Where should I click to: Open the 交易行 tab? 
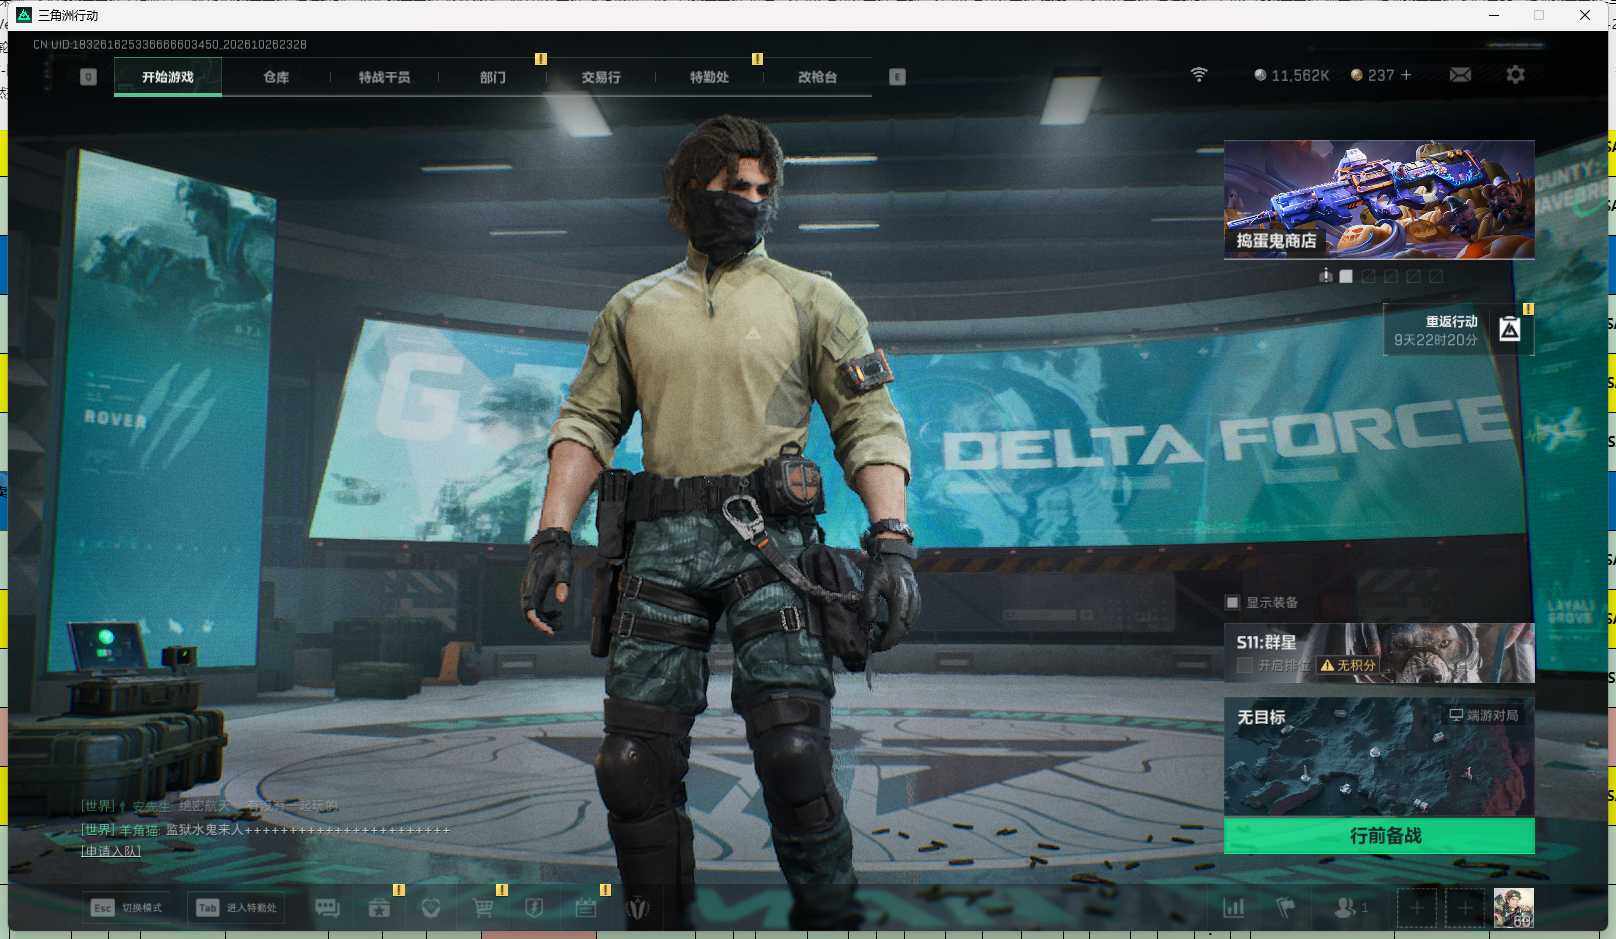click(x=601, y=77)
